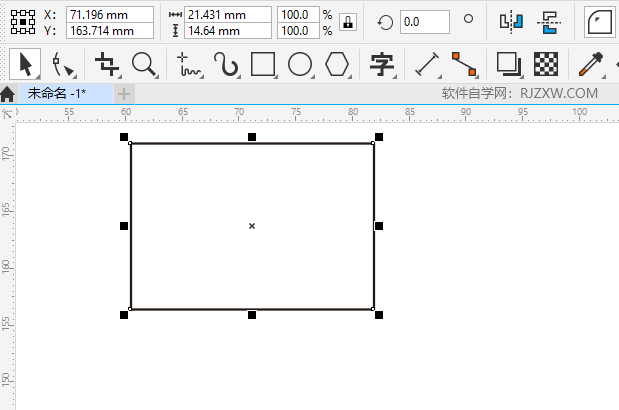Pick the Artistic Media tool
Screen dimensions: 619x410
[x=227, y=65]
